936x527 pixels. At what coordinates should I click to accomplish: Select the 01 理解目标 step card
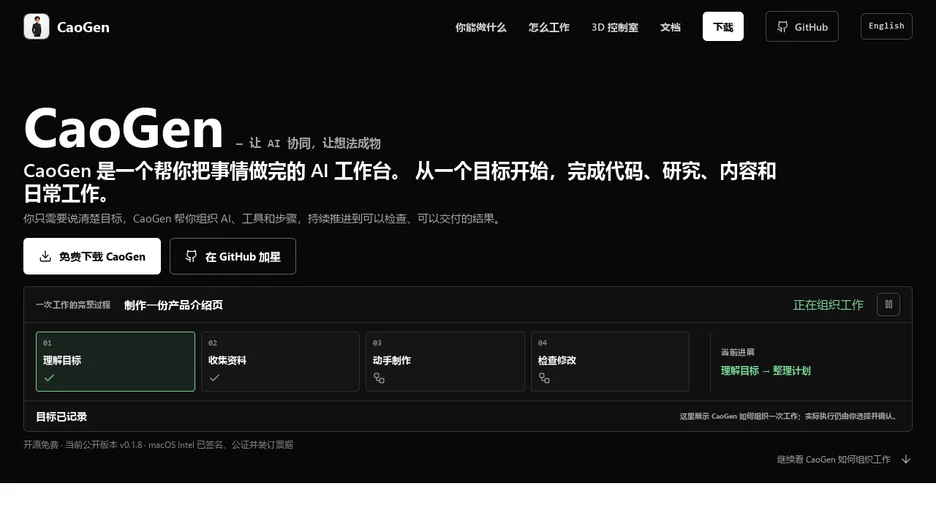click(x=115, y=362)
